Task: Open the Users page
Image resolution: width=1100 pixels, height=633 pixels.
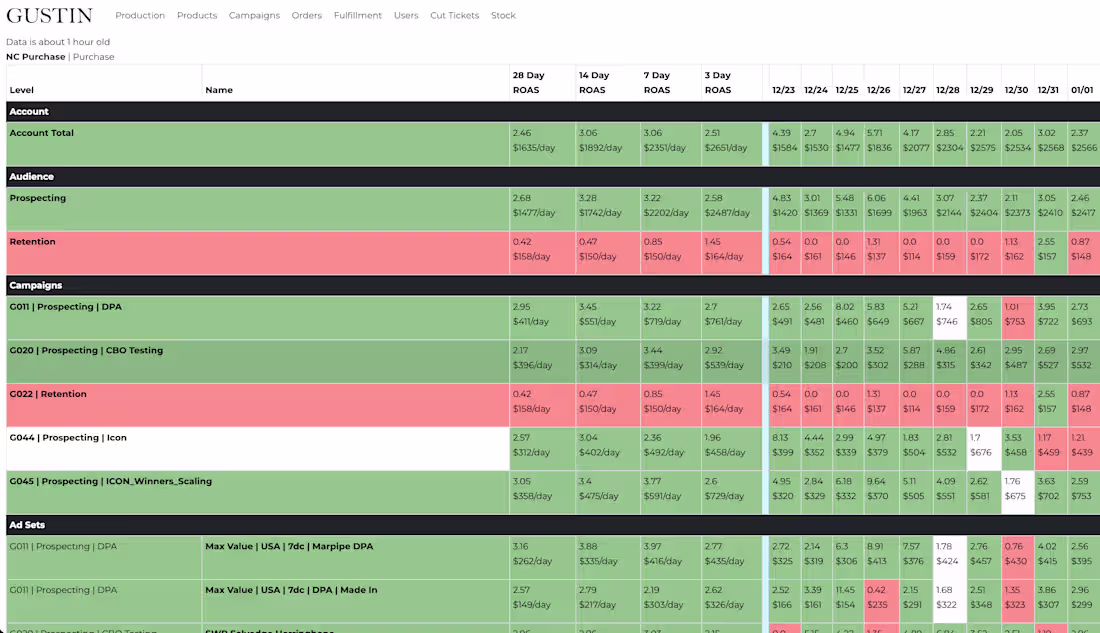Action: (x=405, y=15)
